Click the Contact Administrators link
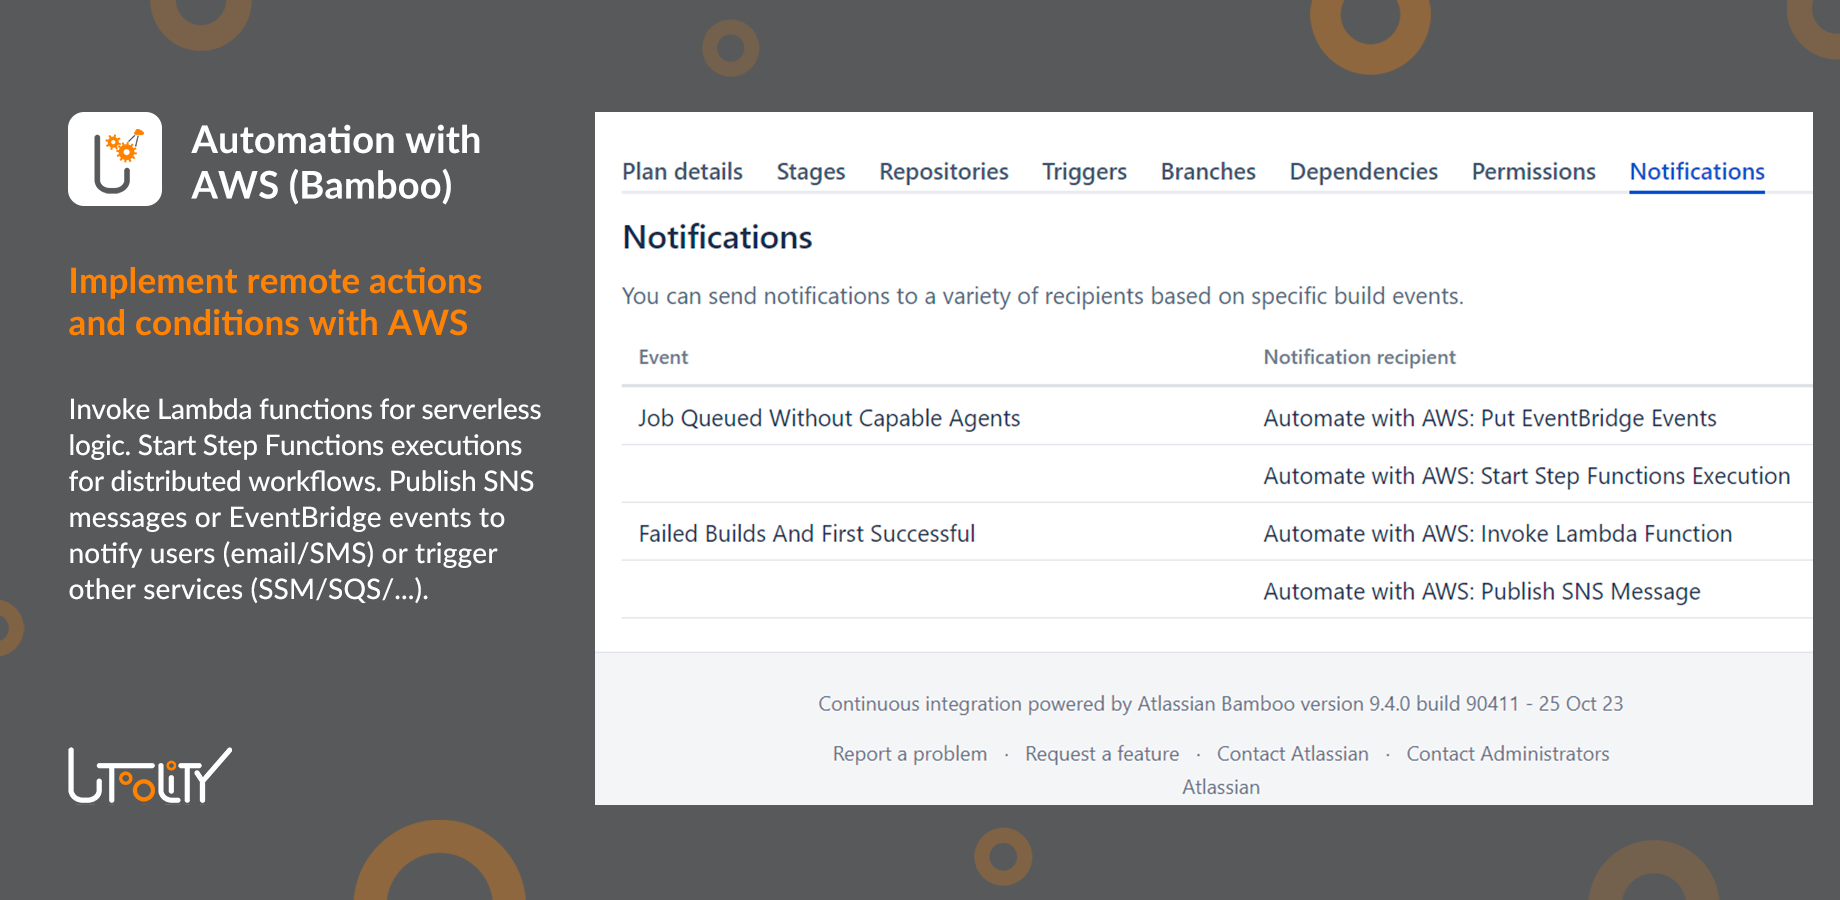This screenshot has width=1840, height=900. 1507,754
